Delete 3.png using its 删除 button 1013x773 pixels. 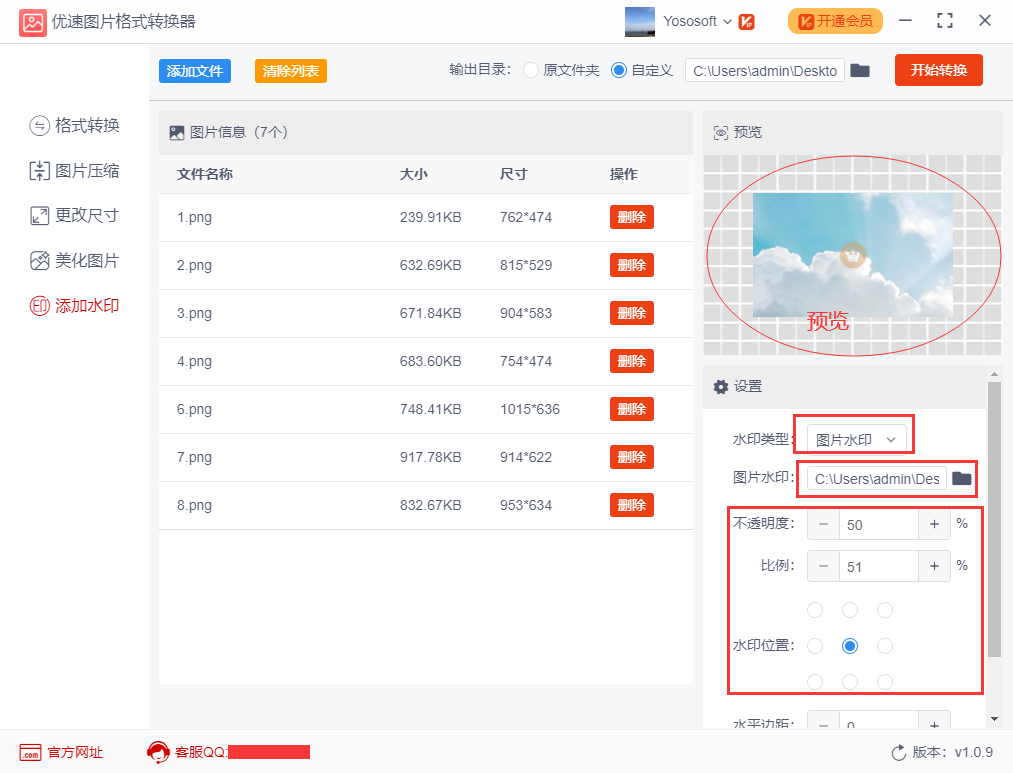coord(630,312)
